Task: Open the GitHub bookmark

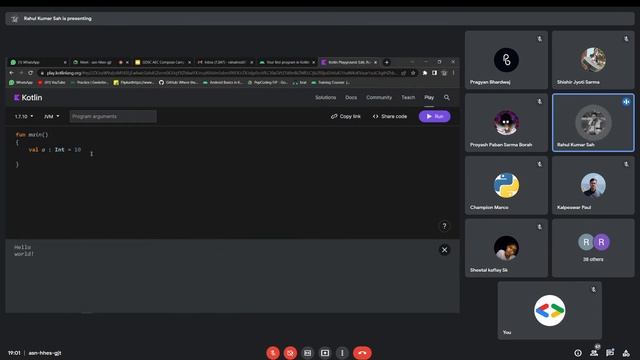Action: pos(178,82)
